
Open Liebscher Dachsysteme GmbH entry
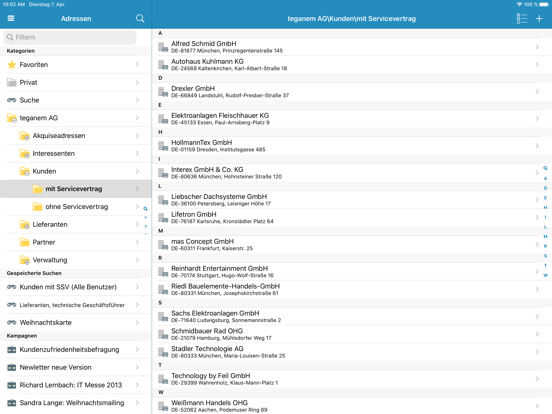click(352, 200)
